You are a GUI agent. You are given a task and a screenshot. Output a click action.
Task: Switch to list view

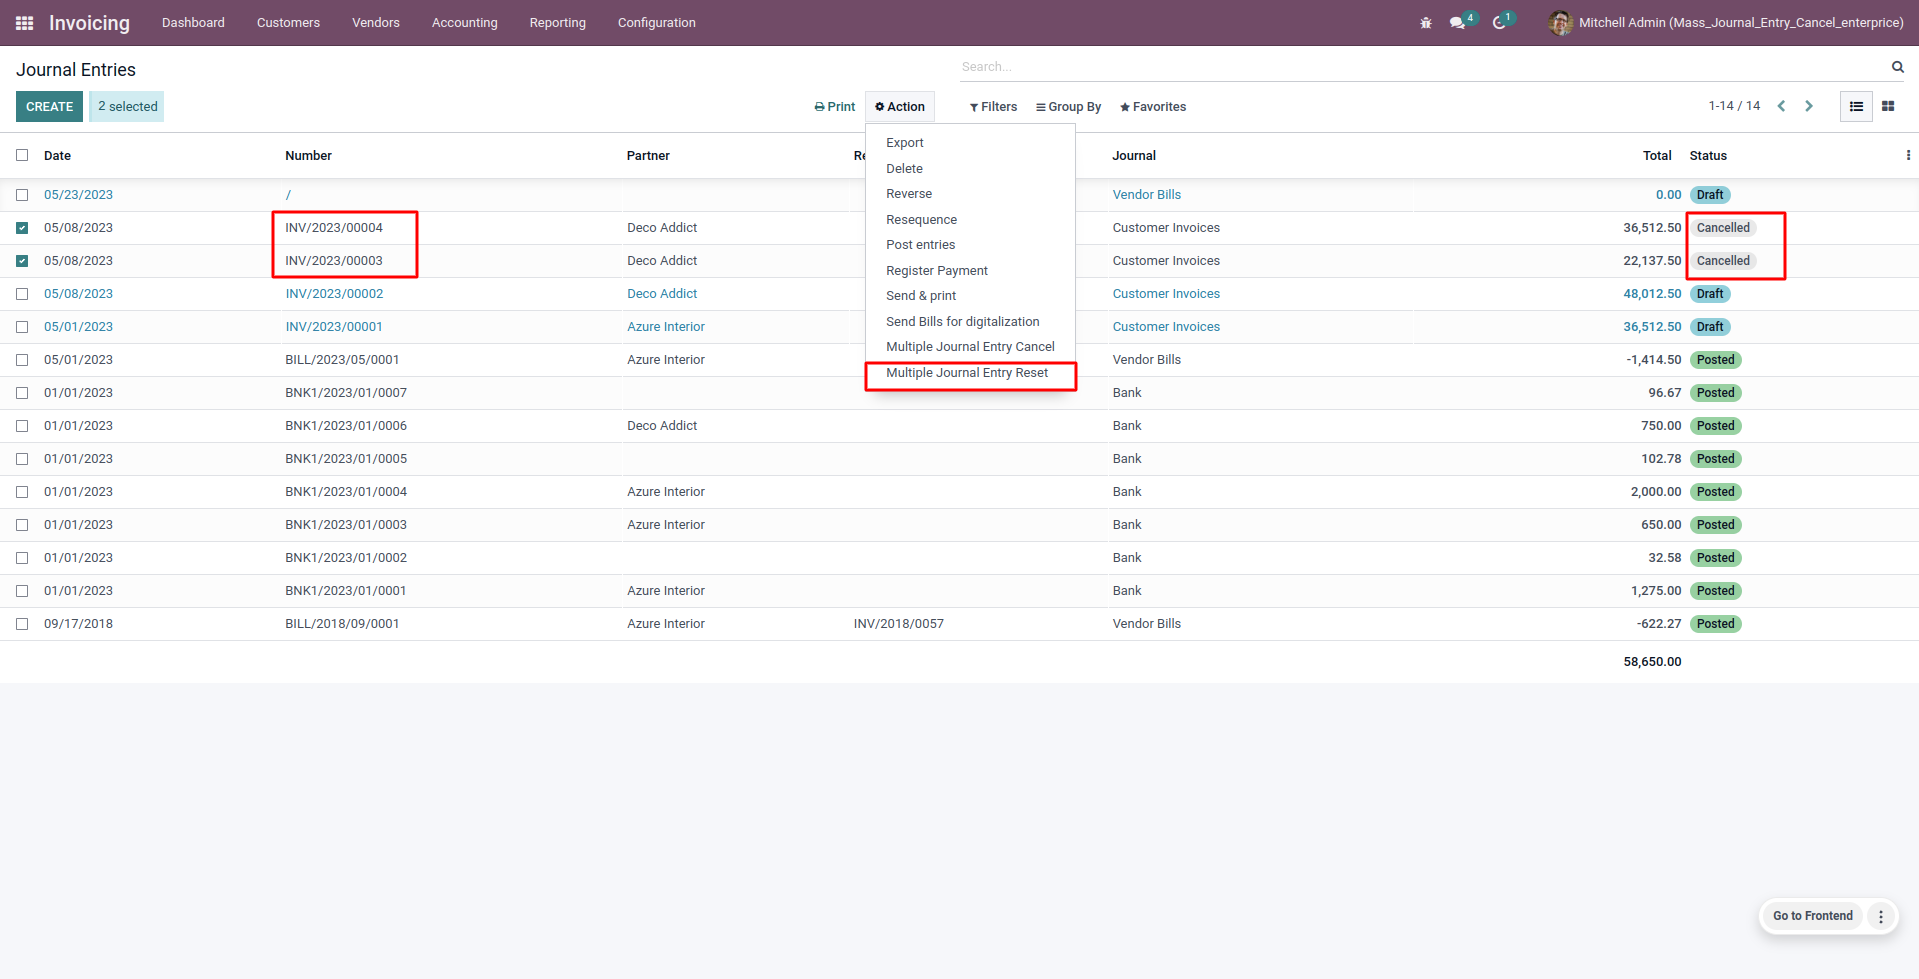pos(1856,106)
